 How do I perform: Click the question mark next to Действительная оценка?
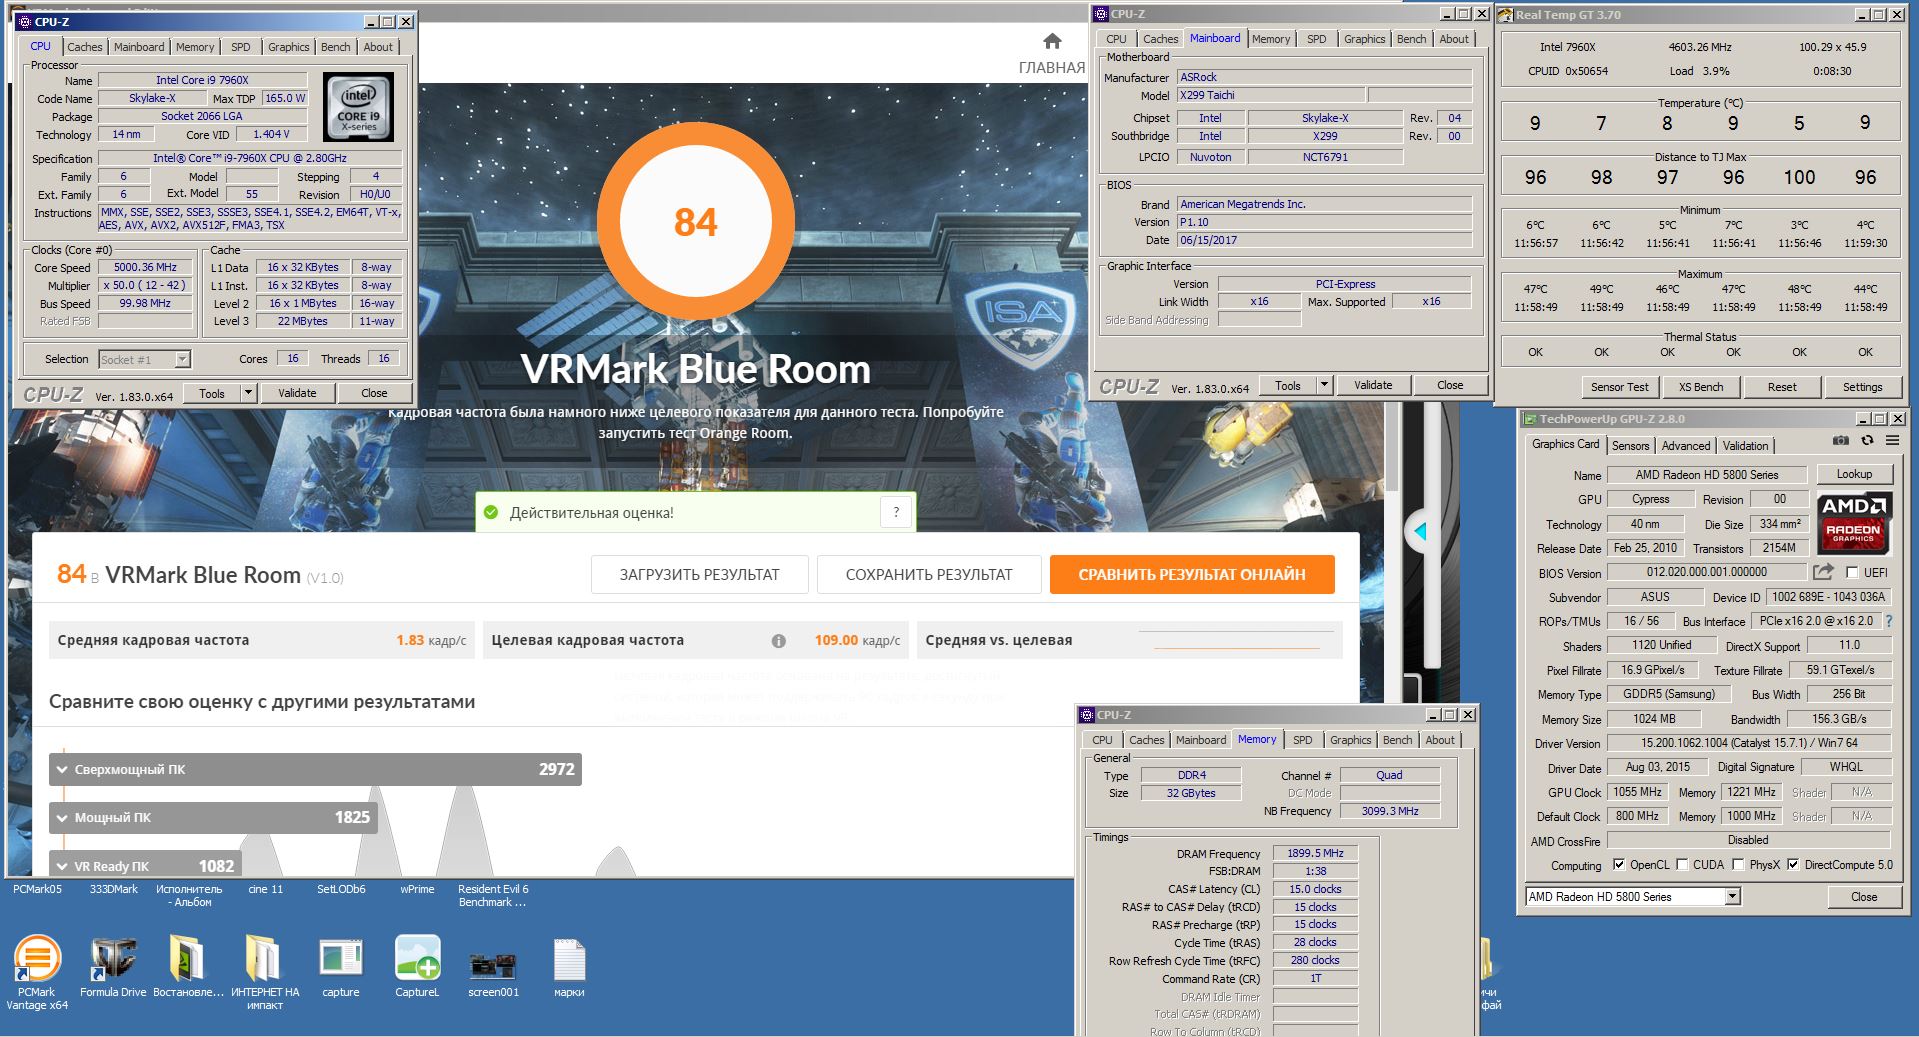pos(896,512)
